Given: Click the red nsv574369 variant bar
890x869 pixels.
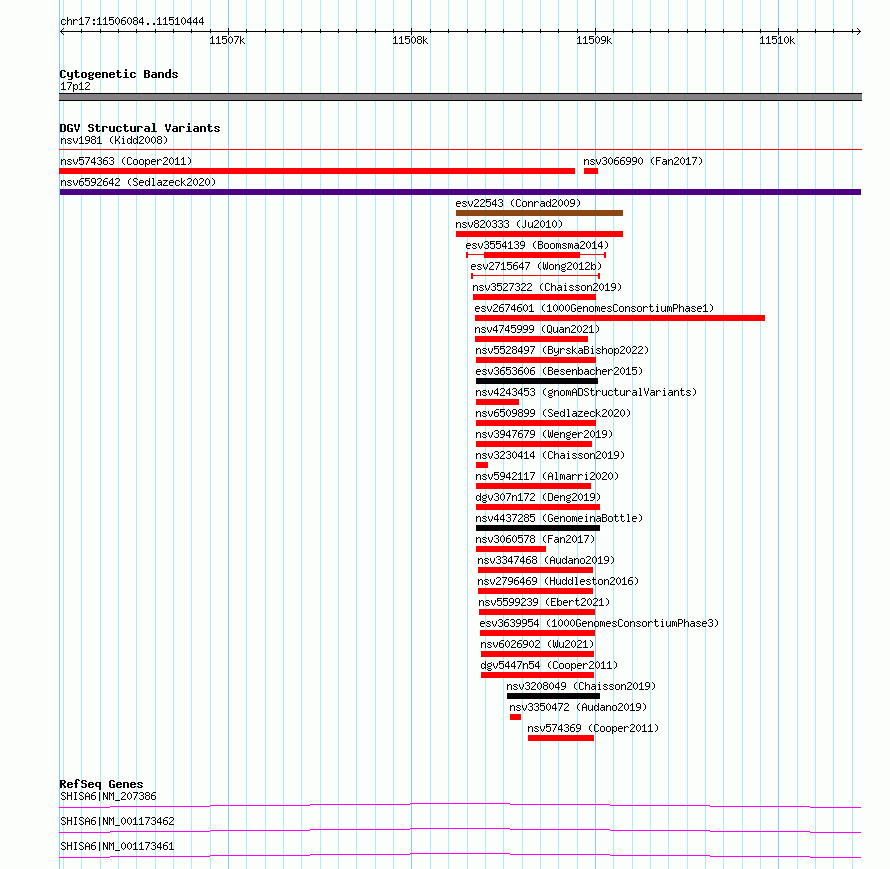Looking at the screenshot, I should (x=561, y=738).
